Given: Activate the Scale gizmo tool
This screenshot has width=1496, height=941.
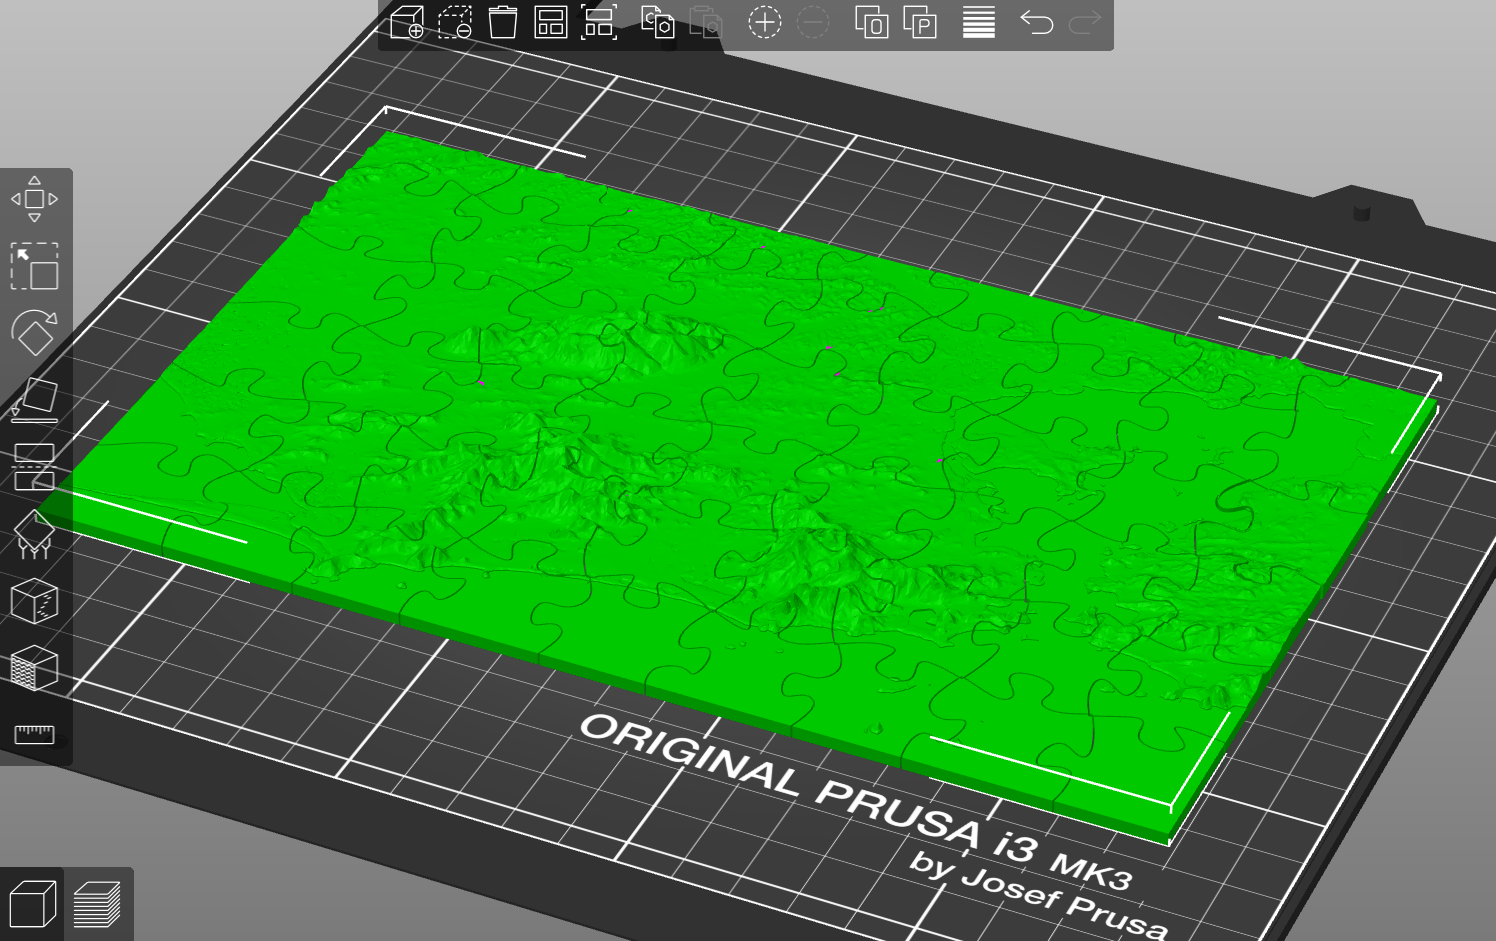Looking at the screenshot, I should 34,266.
